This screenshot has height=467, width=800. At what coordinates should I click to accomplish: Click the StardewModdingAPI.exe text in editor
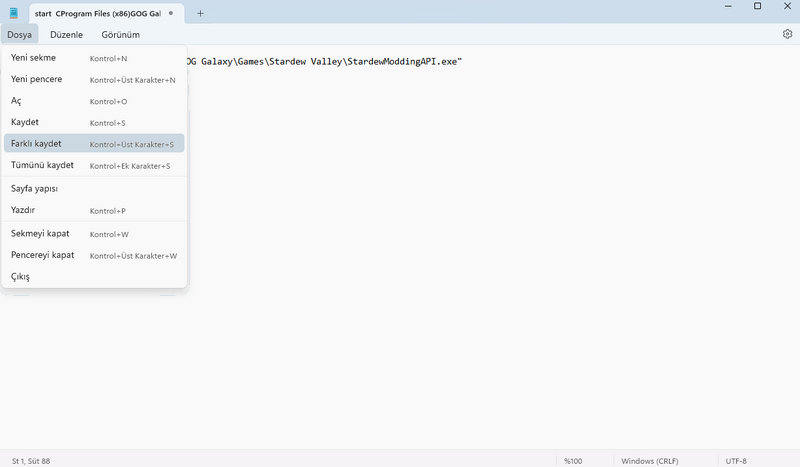click(x=402, y=61)
